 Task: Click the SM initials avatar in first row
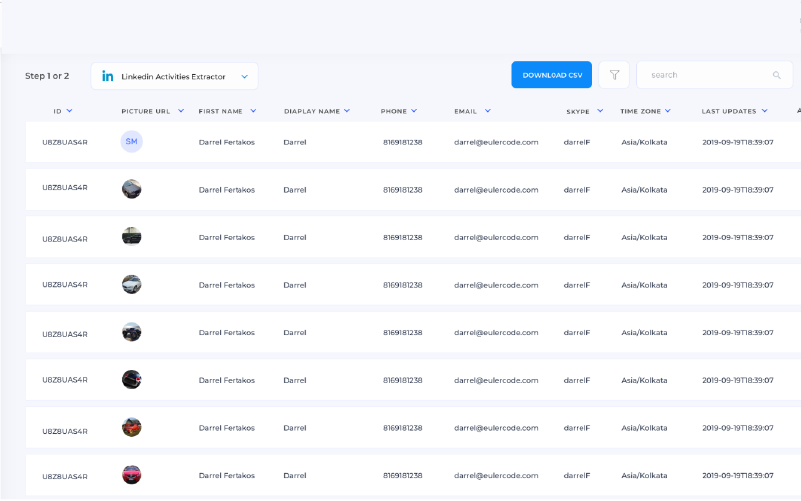[131, 141]
